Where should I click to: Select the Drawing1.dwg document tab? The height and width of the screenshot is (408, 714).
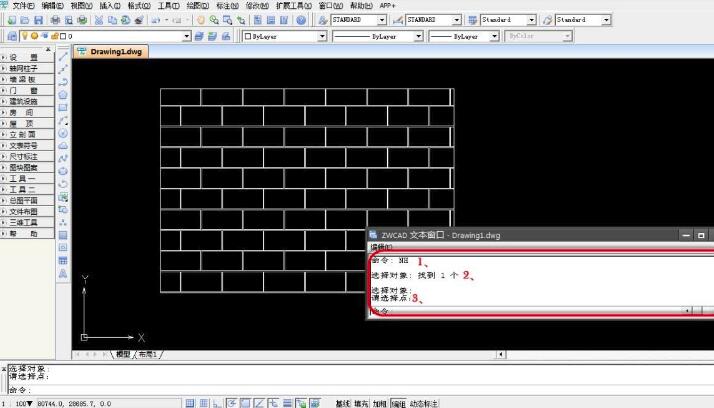[x=111, y=51]
